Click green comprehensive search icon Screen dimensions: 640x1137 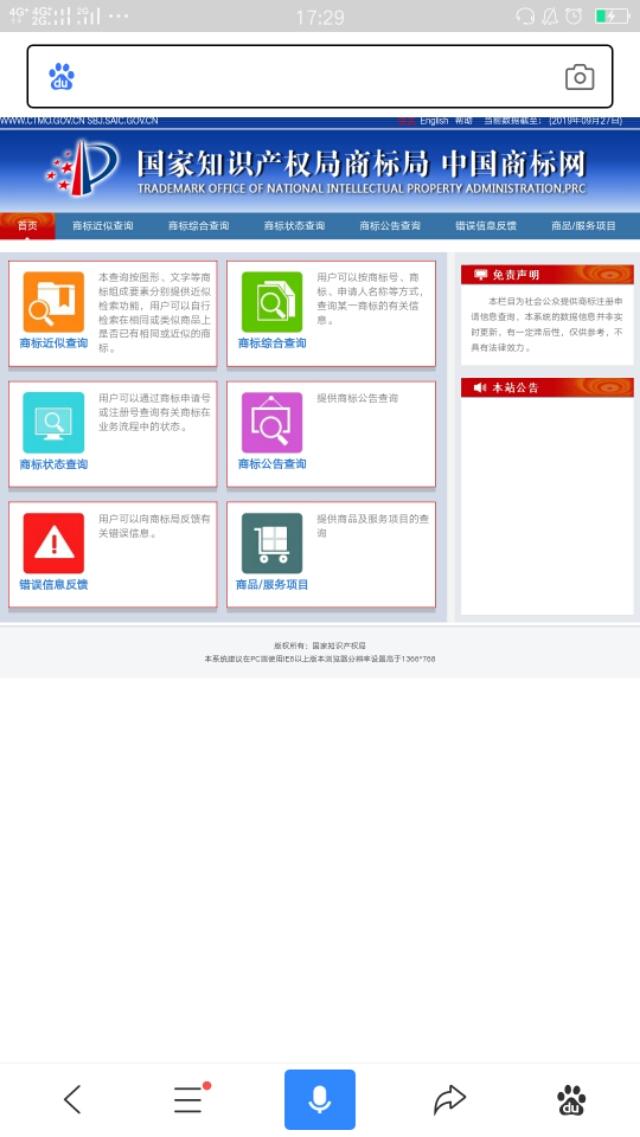click(x=272, y=302)
